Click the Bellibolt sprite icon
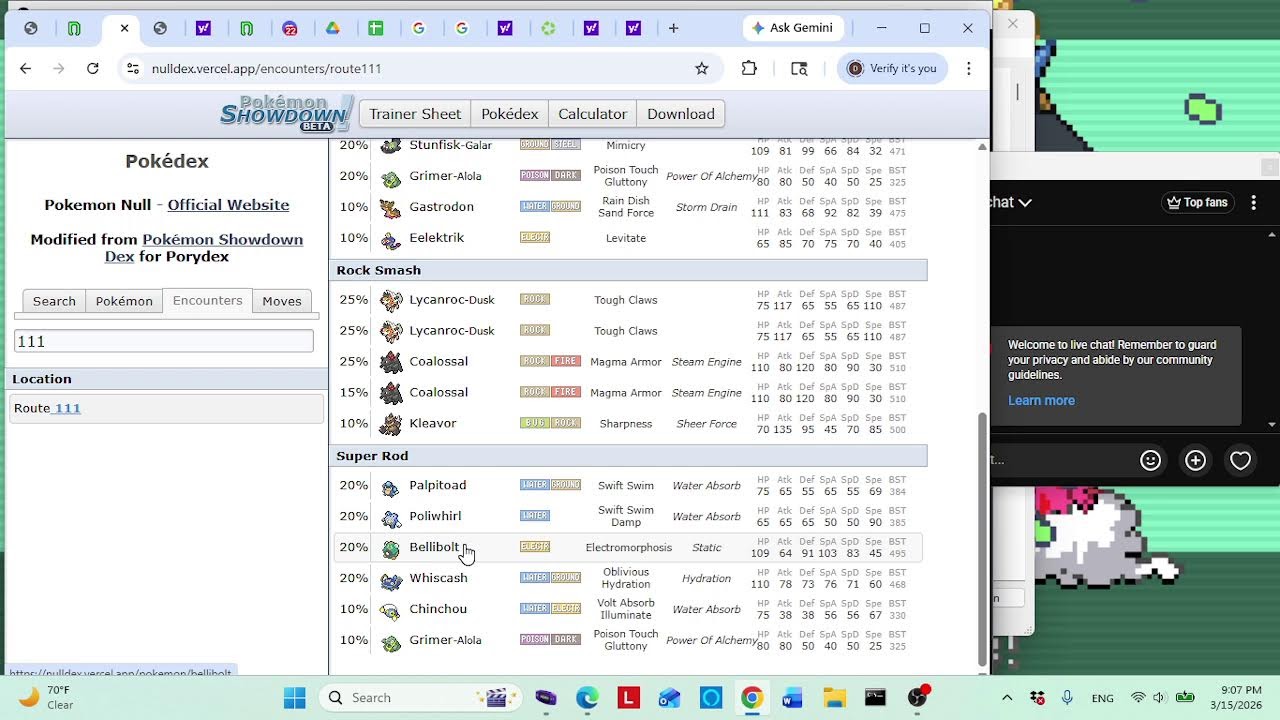The height and width of the screenshot is (720, 1280). click(x=391, y=548)
